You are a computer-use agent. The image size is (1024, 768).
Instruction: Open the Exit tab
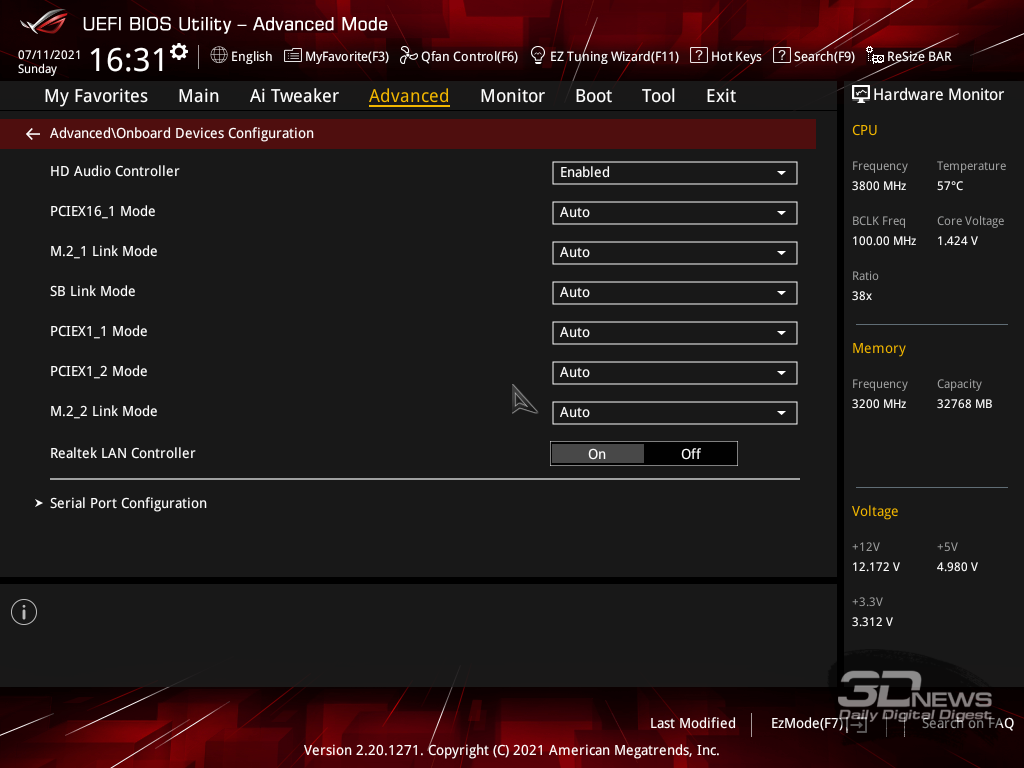[x=721, y=96]
